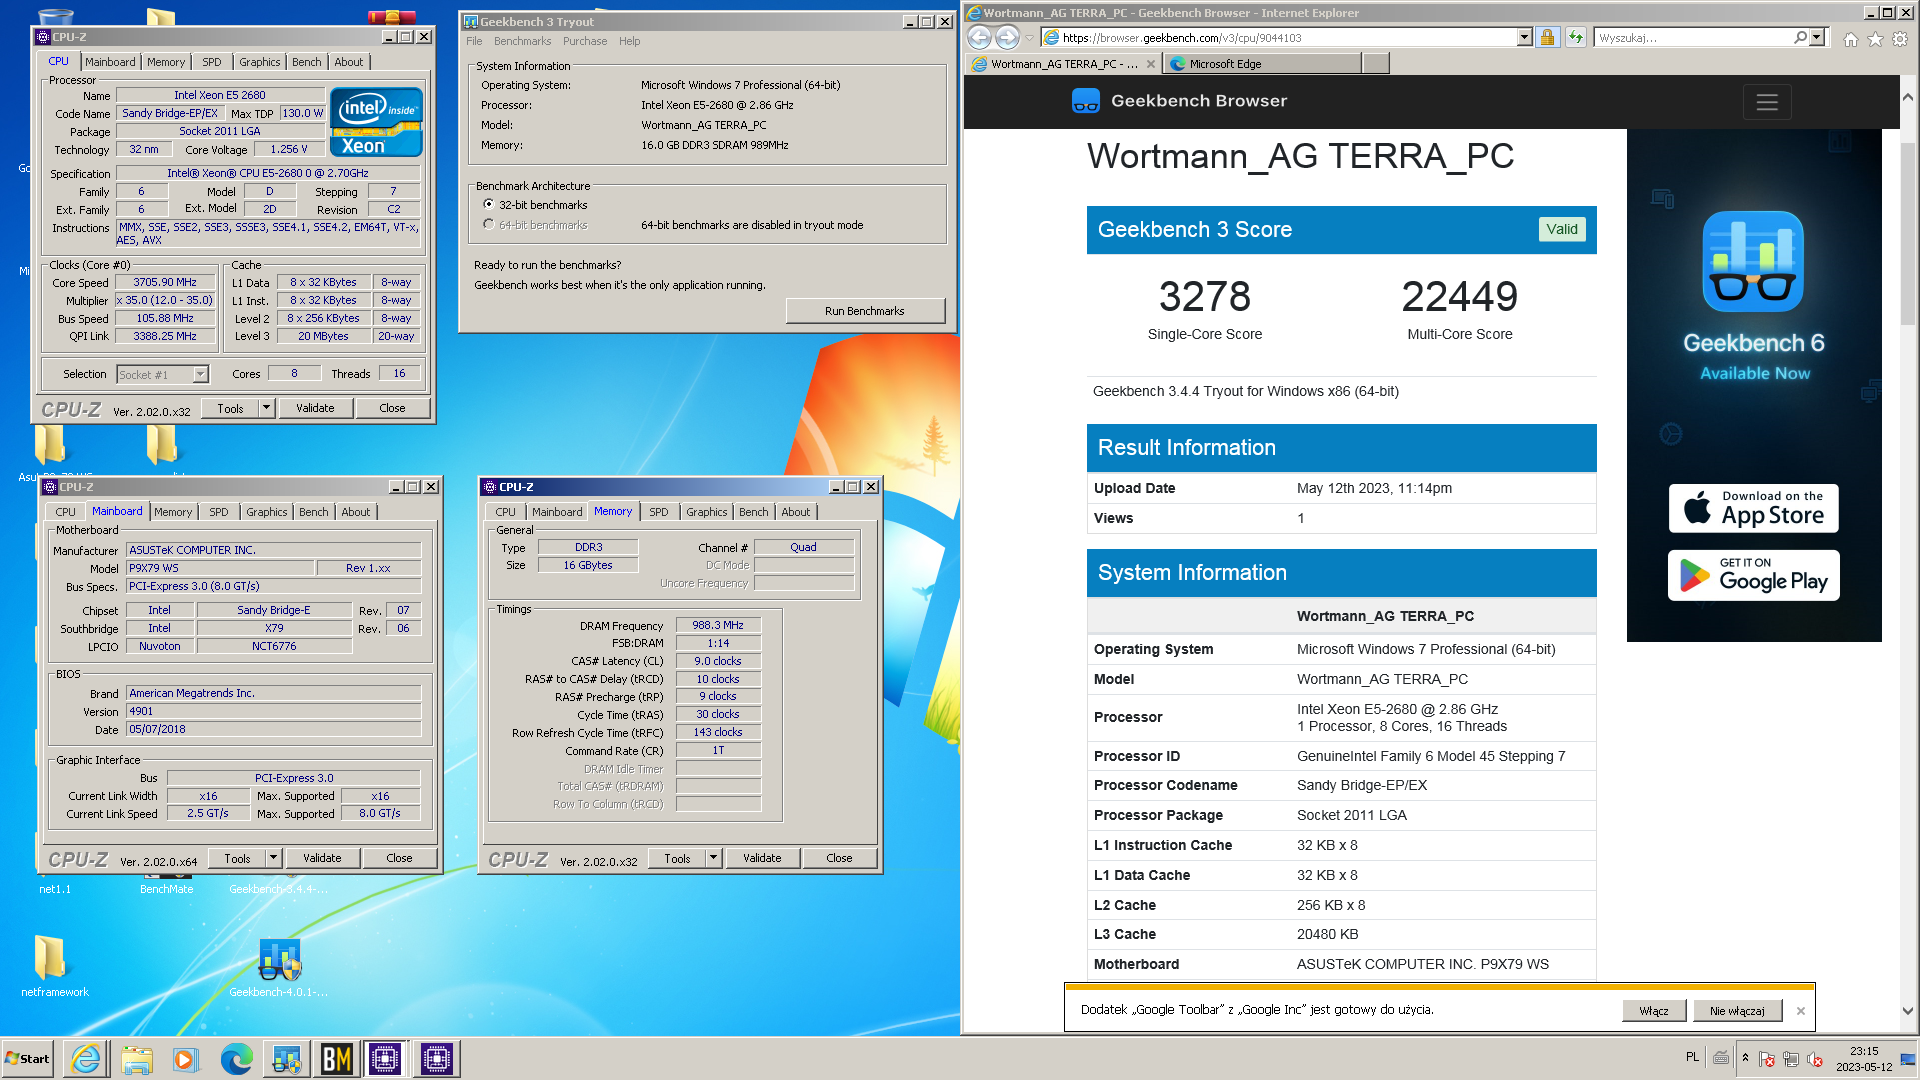1920x1080 pixels.
Task: Click Nie włączaj button
Action: tap(1737, 1011)
